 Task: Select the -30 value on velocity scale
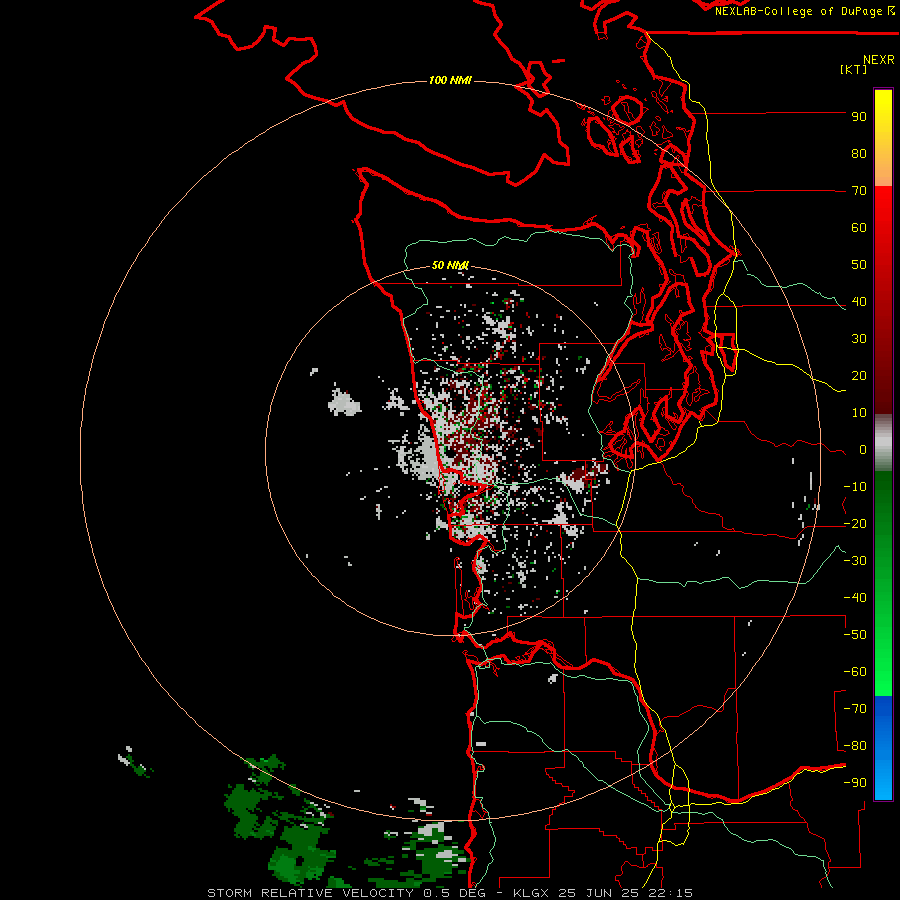click(x=855, y=561)
